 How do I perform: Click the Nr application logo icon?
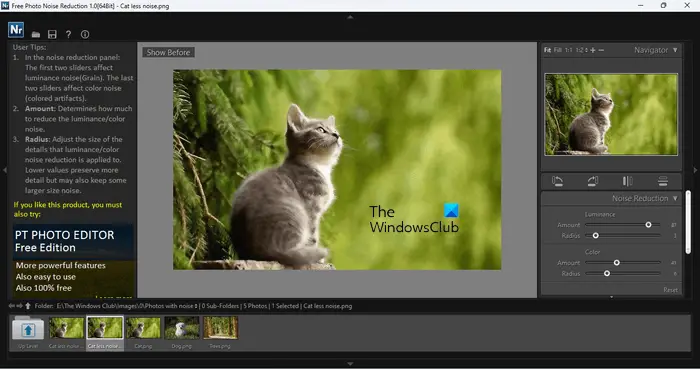pyautogui.click(x=16, y=30)
